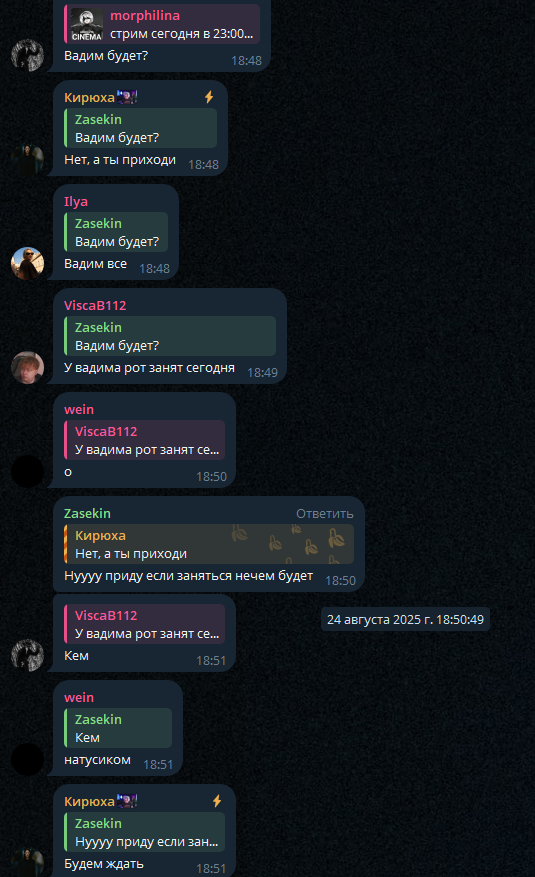Click the wein sender name above 'натусиком'
This screenshot has height=877, width=535.
pos(79,697)
